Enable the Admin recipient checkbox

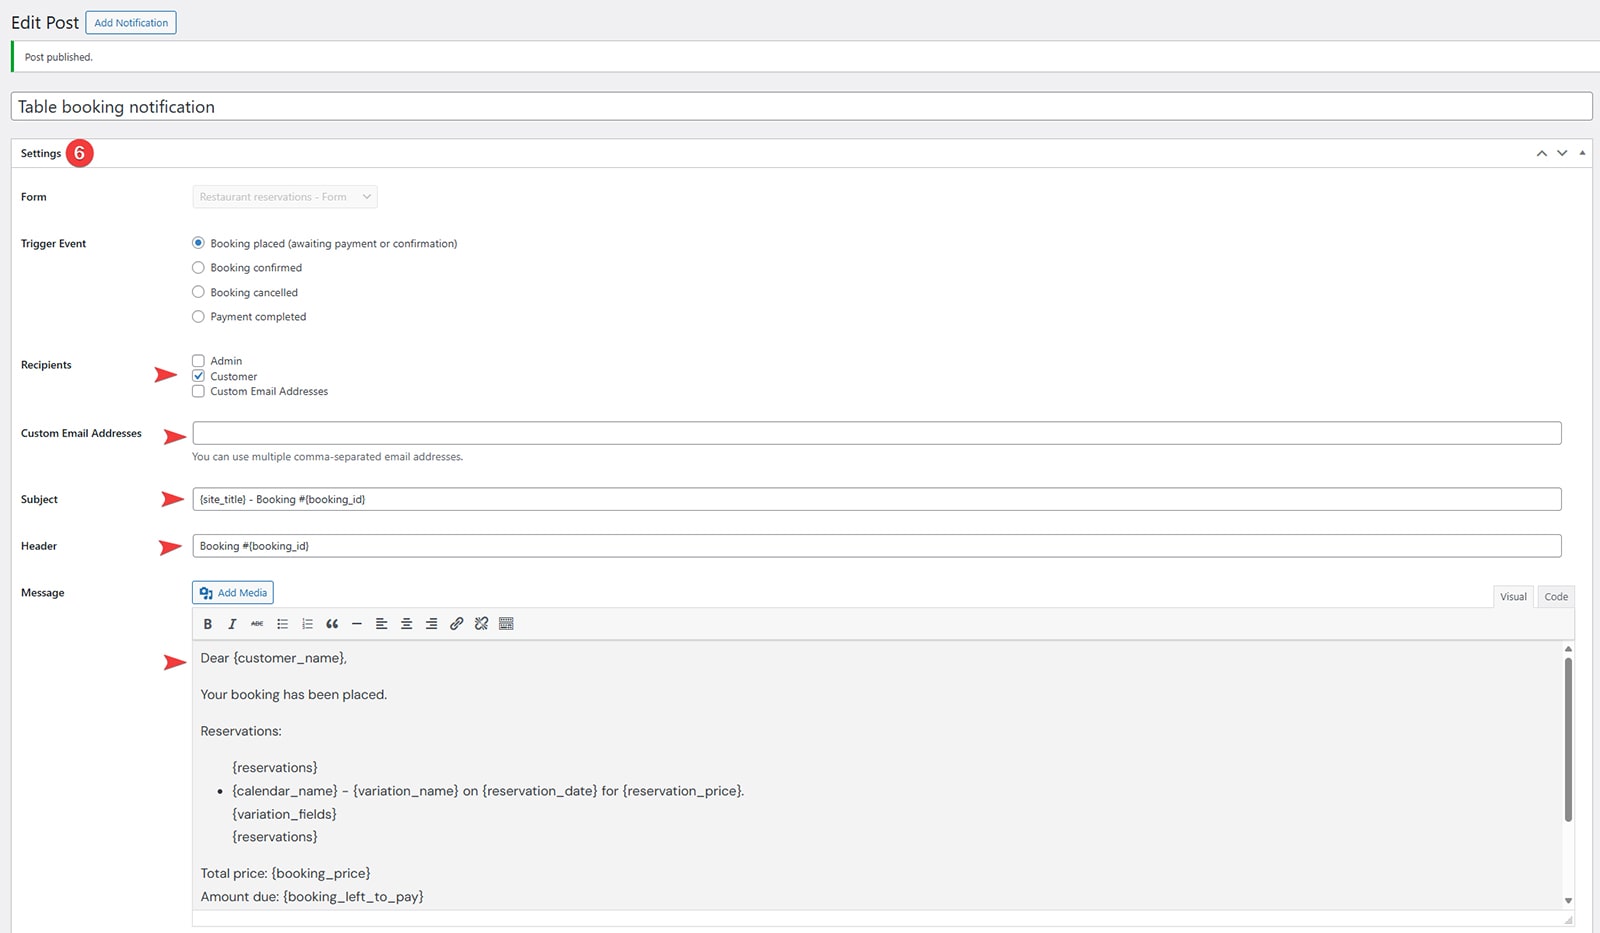coord(198,361)
